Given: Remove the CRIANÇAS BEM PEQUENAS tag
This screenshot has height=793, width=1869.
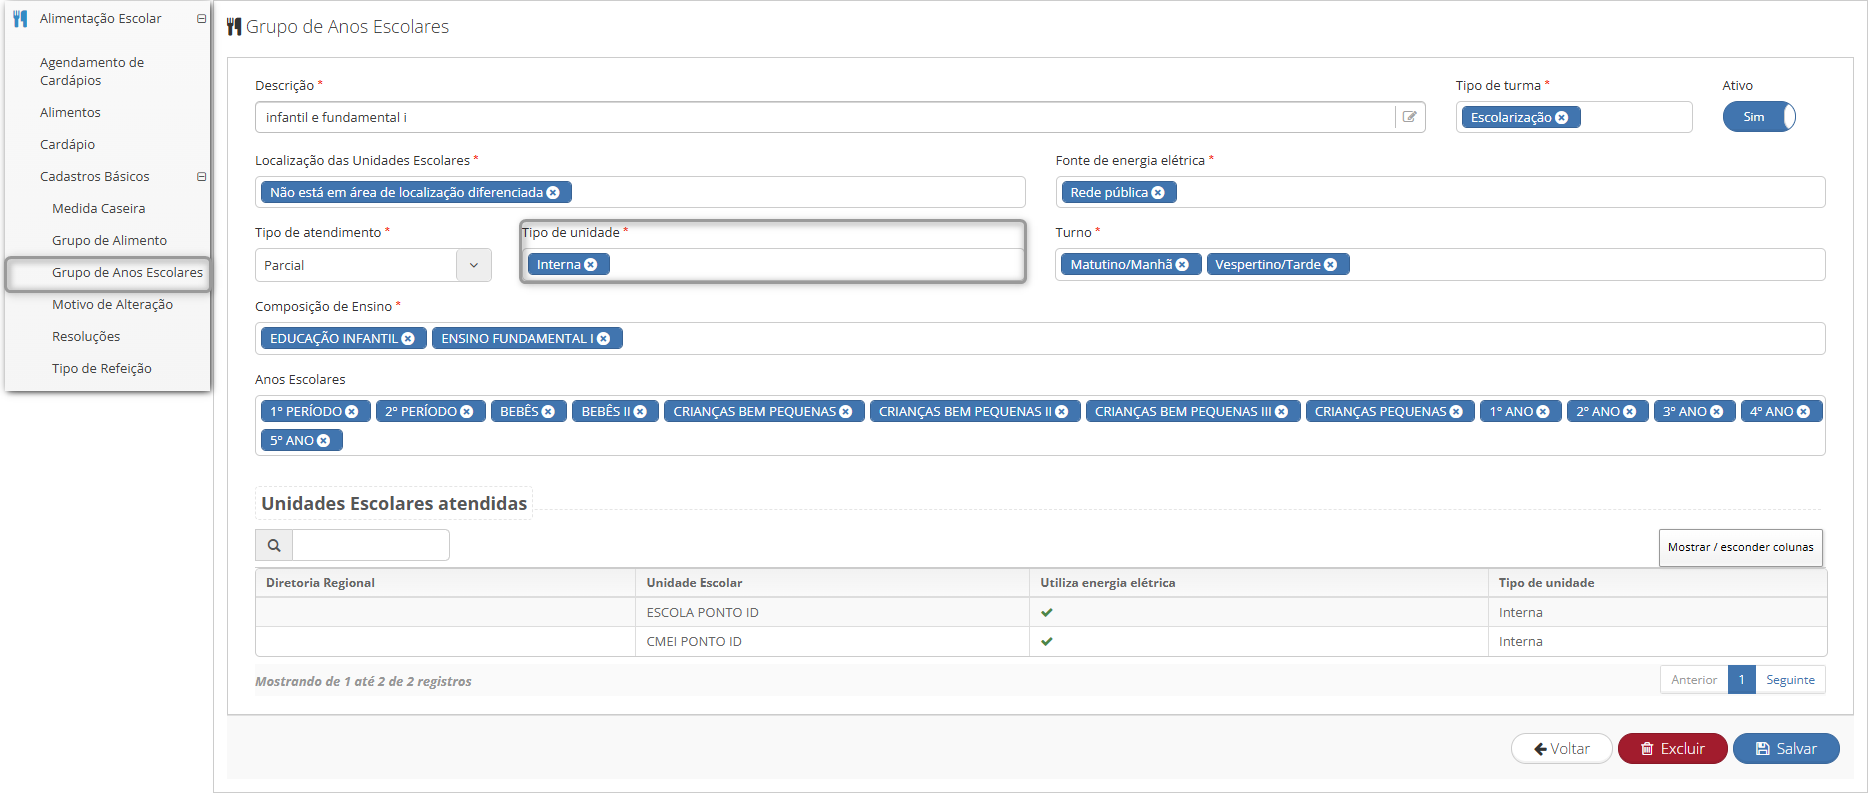Looking at the screenshot, I should 846,412.
